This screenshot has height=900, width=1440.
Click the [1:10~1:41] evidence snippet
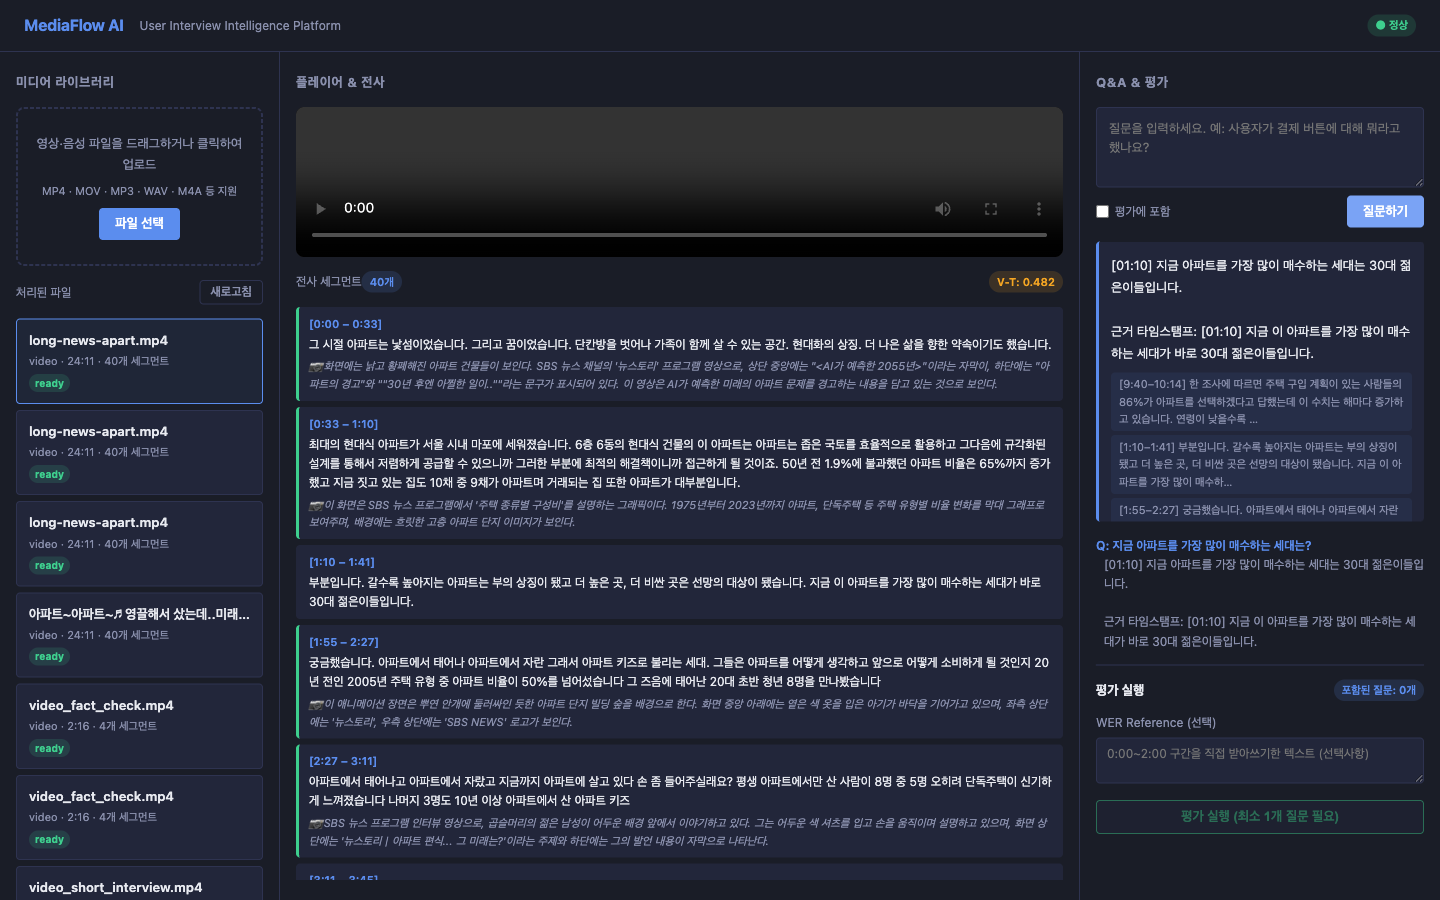1262,464
